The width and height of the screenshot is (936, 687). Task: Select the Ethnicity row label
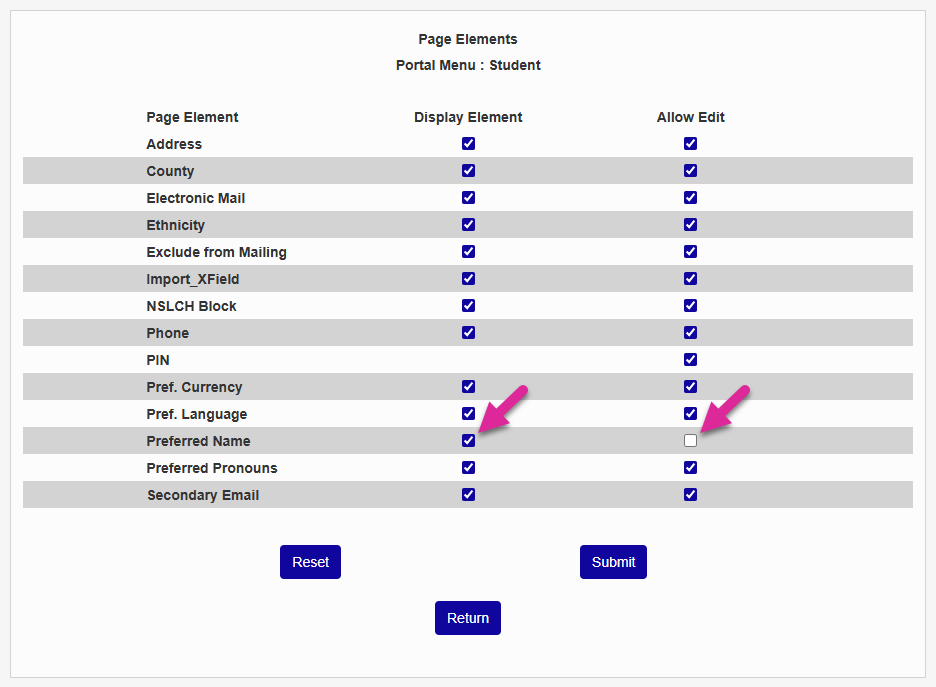pyautogui.click(x=176, y=226)
